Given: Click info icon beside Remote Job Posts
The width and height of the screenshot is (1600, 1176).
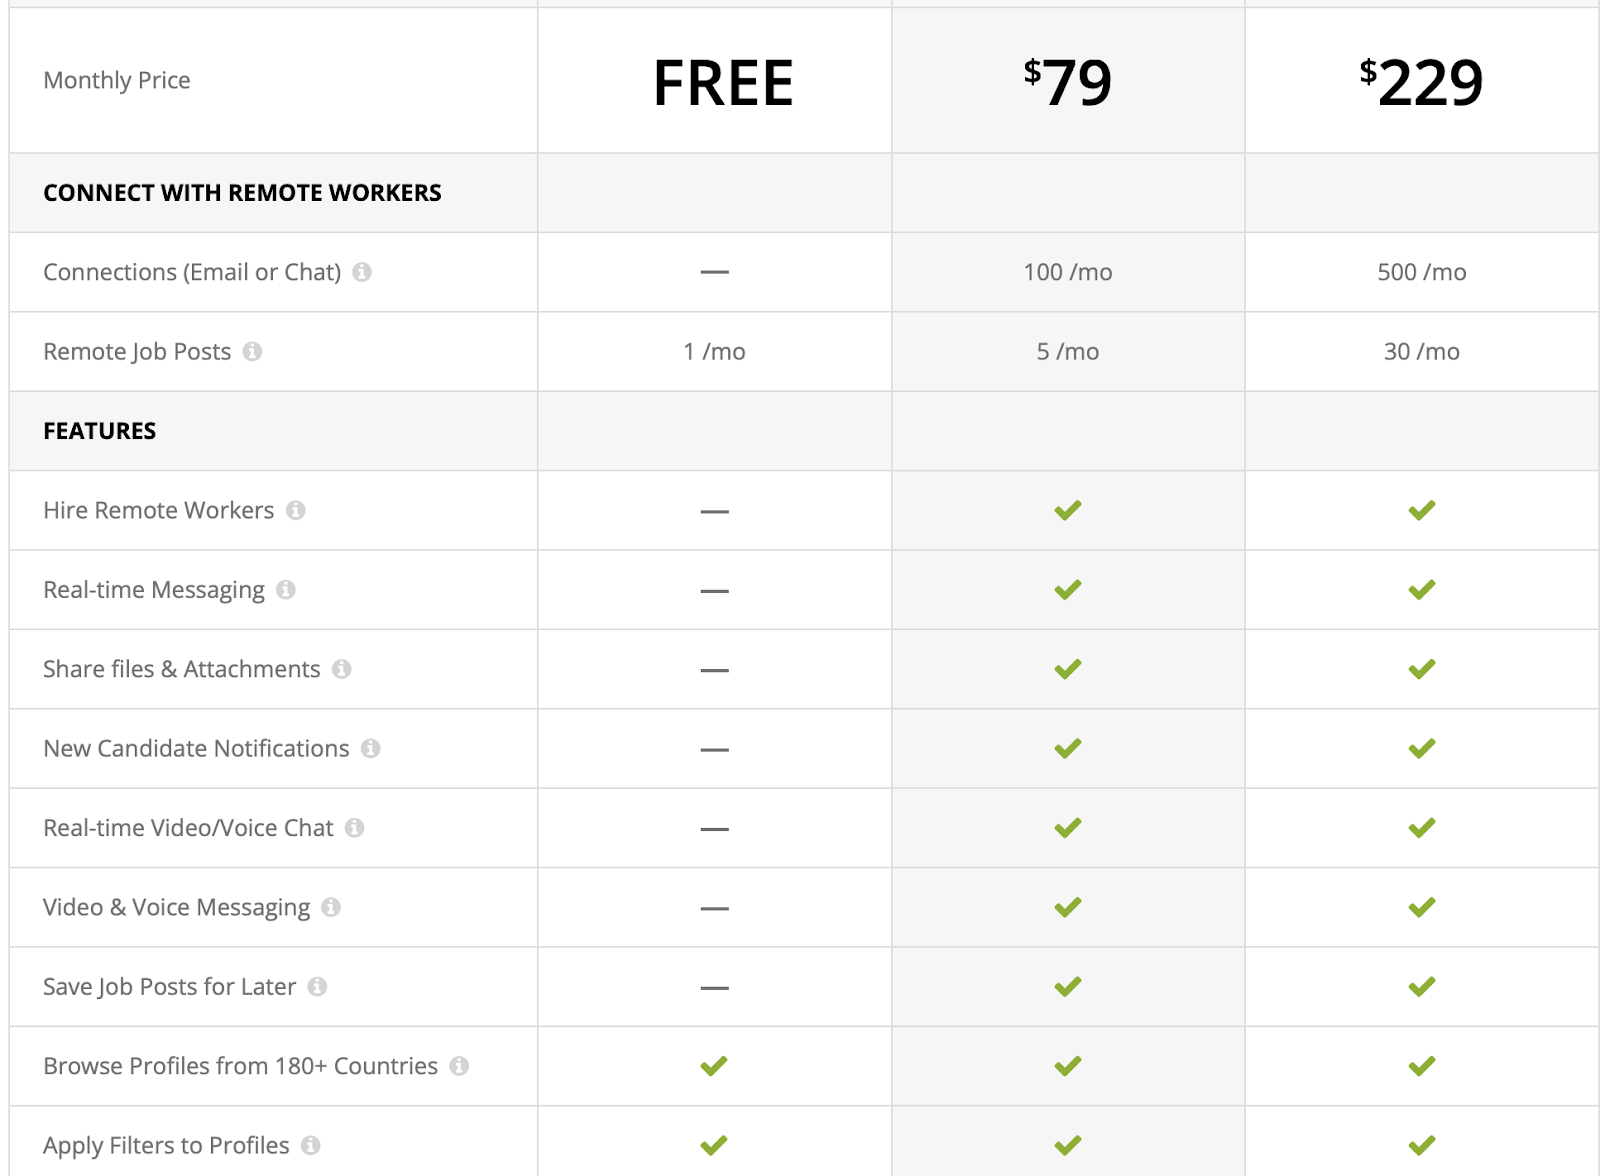Looking at the screenshot, I should pyautogui.click(x=252, y=351).
